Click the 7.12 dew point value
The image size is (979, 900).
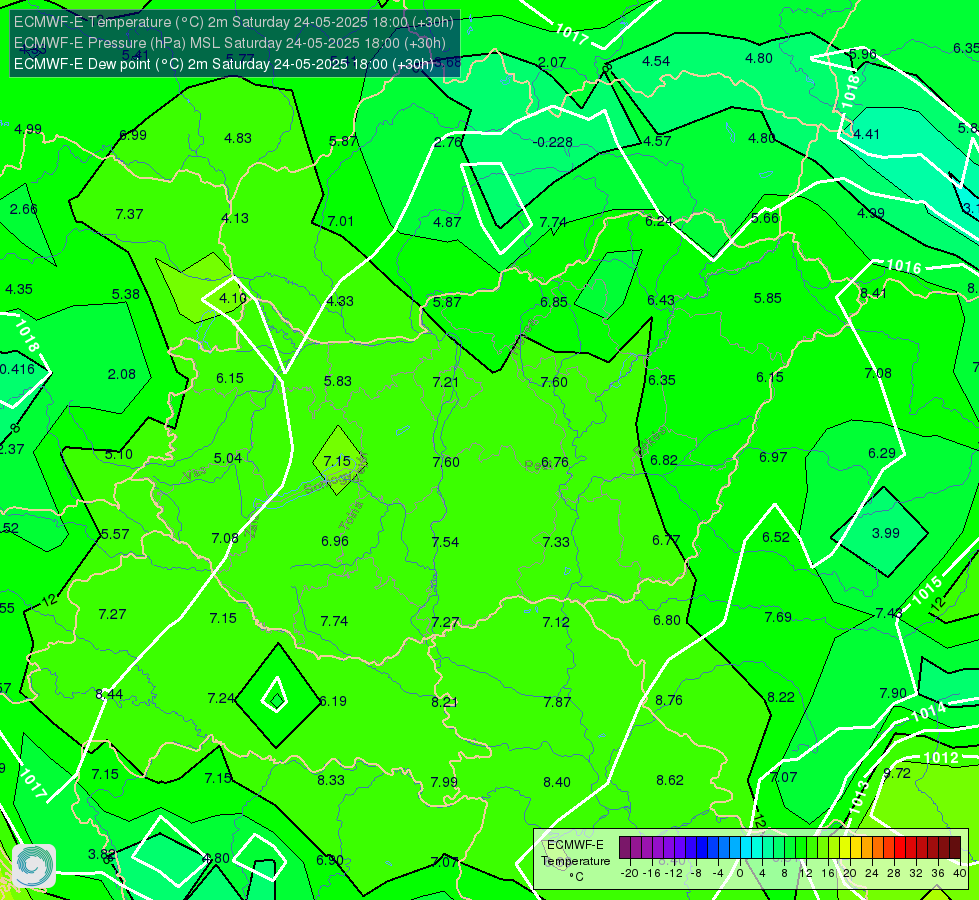coord(556,622)
